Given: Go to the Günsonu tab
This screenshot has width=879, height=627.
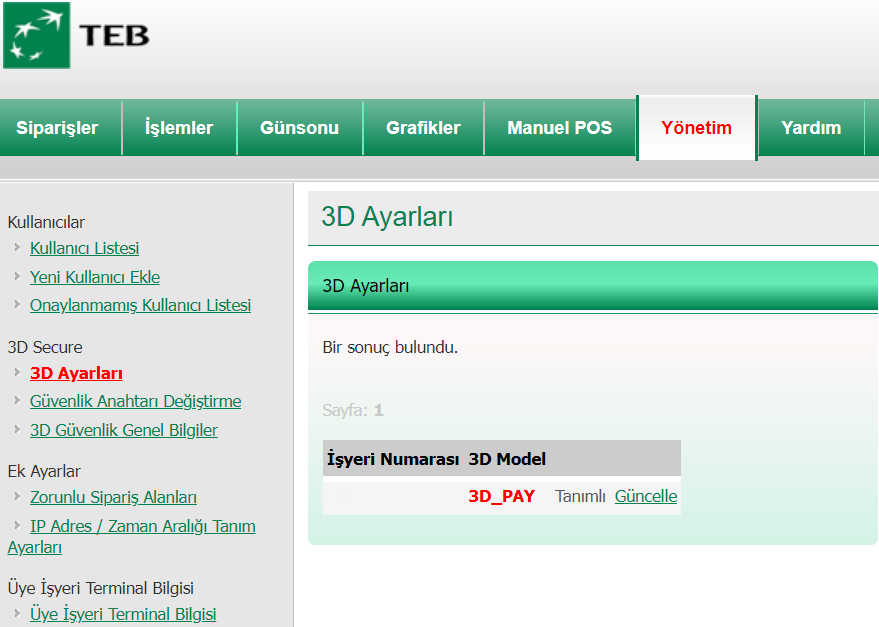Looking at the screenshot, I should click(x=299, y=128).
